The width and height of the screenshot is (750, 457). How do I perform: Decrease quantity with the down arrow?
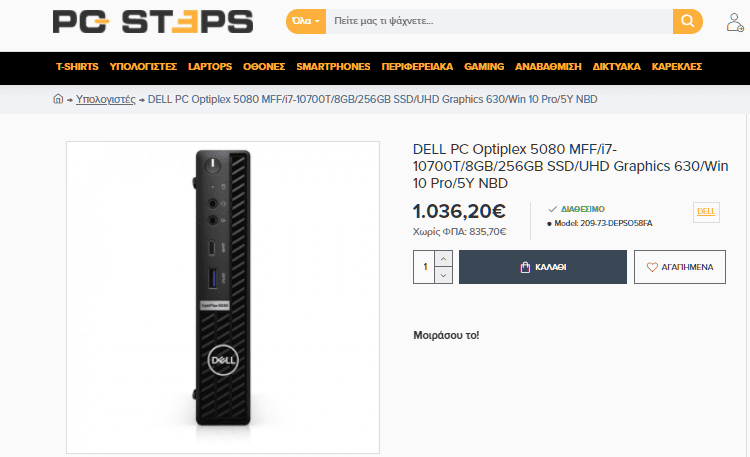(x=443, y=275)
